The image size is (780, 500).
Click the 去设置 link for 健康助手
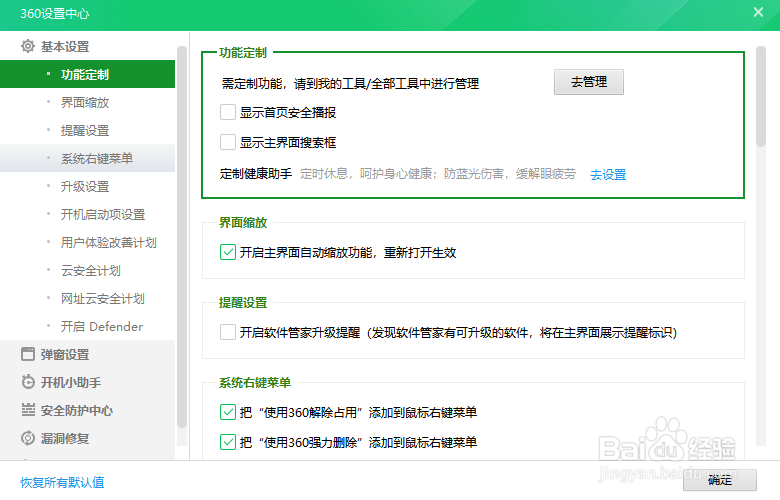(x=608, y=174)
